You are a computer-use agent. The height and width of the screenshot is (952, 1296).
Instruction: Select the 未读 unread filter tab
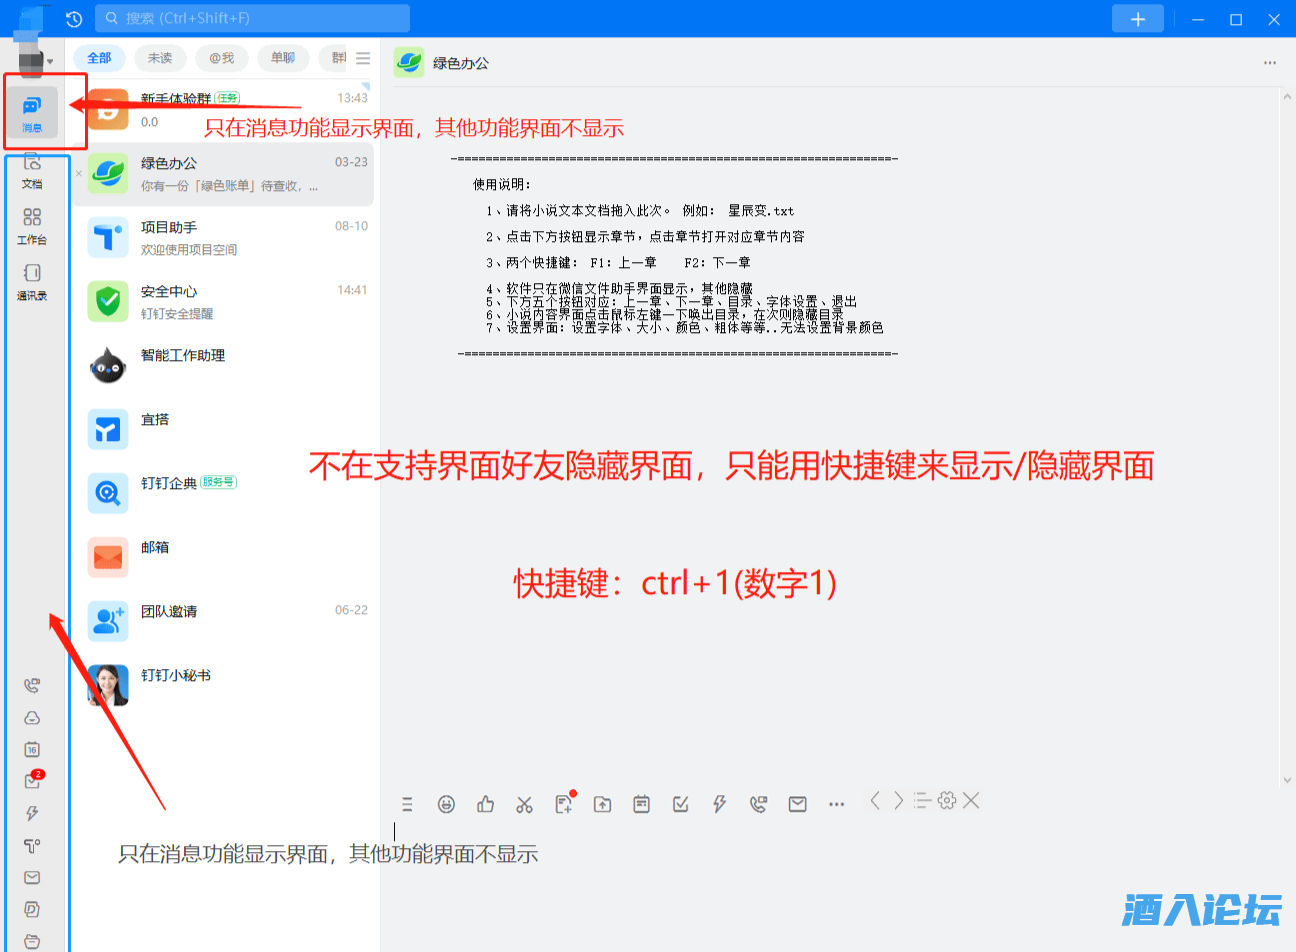coord(160,58)
